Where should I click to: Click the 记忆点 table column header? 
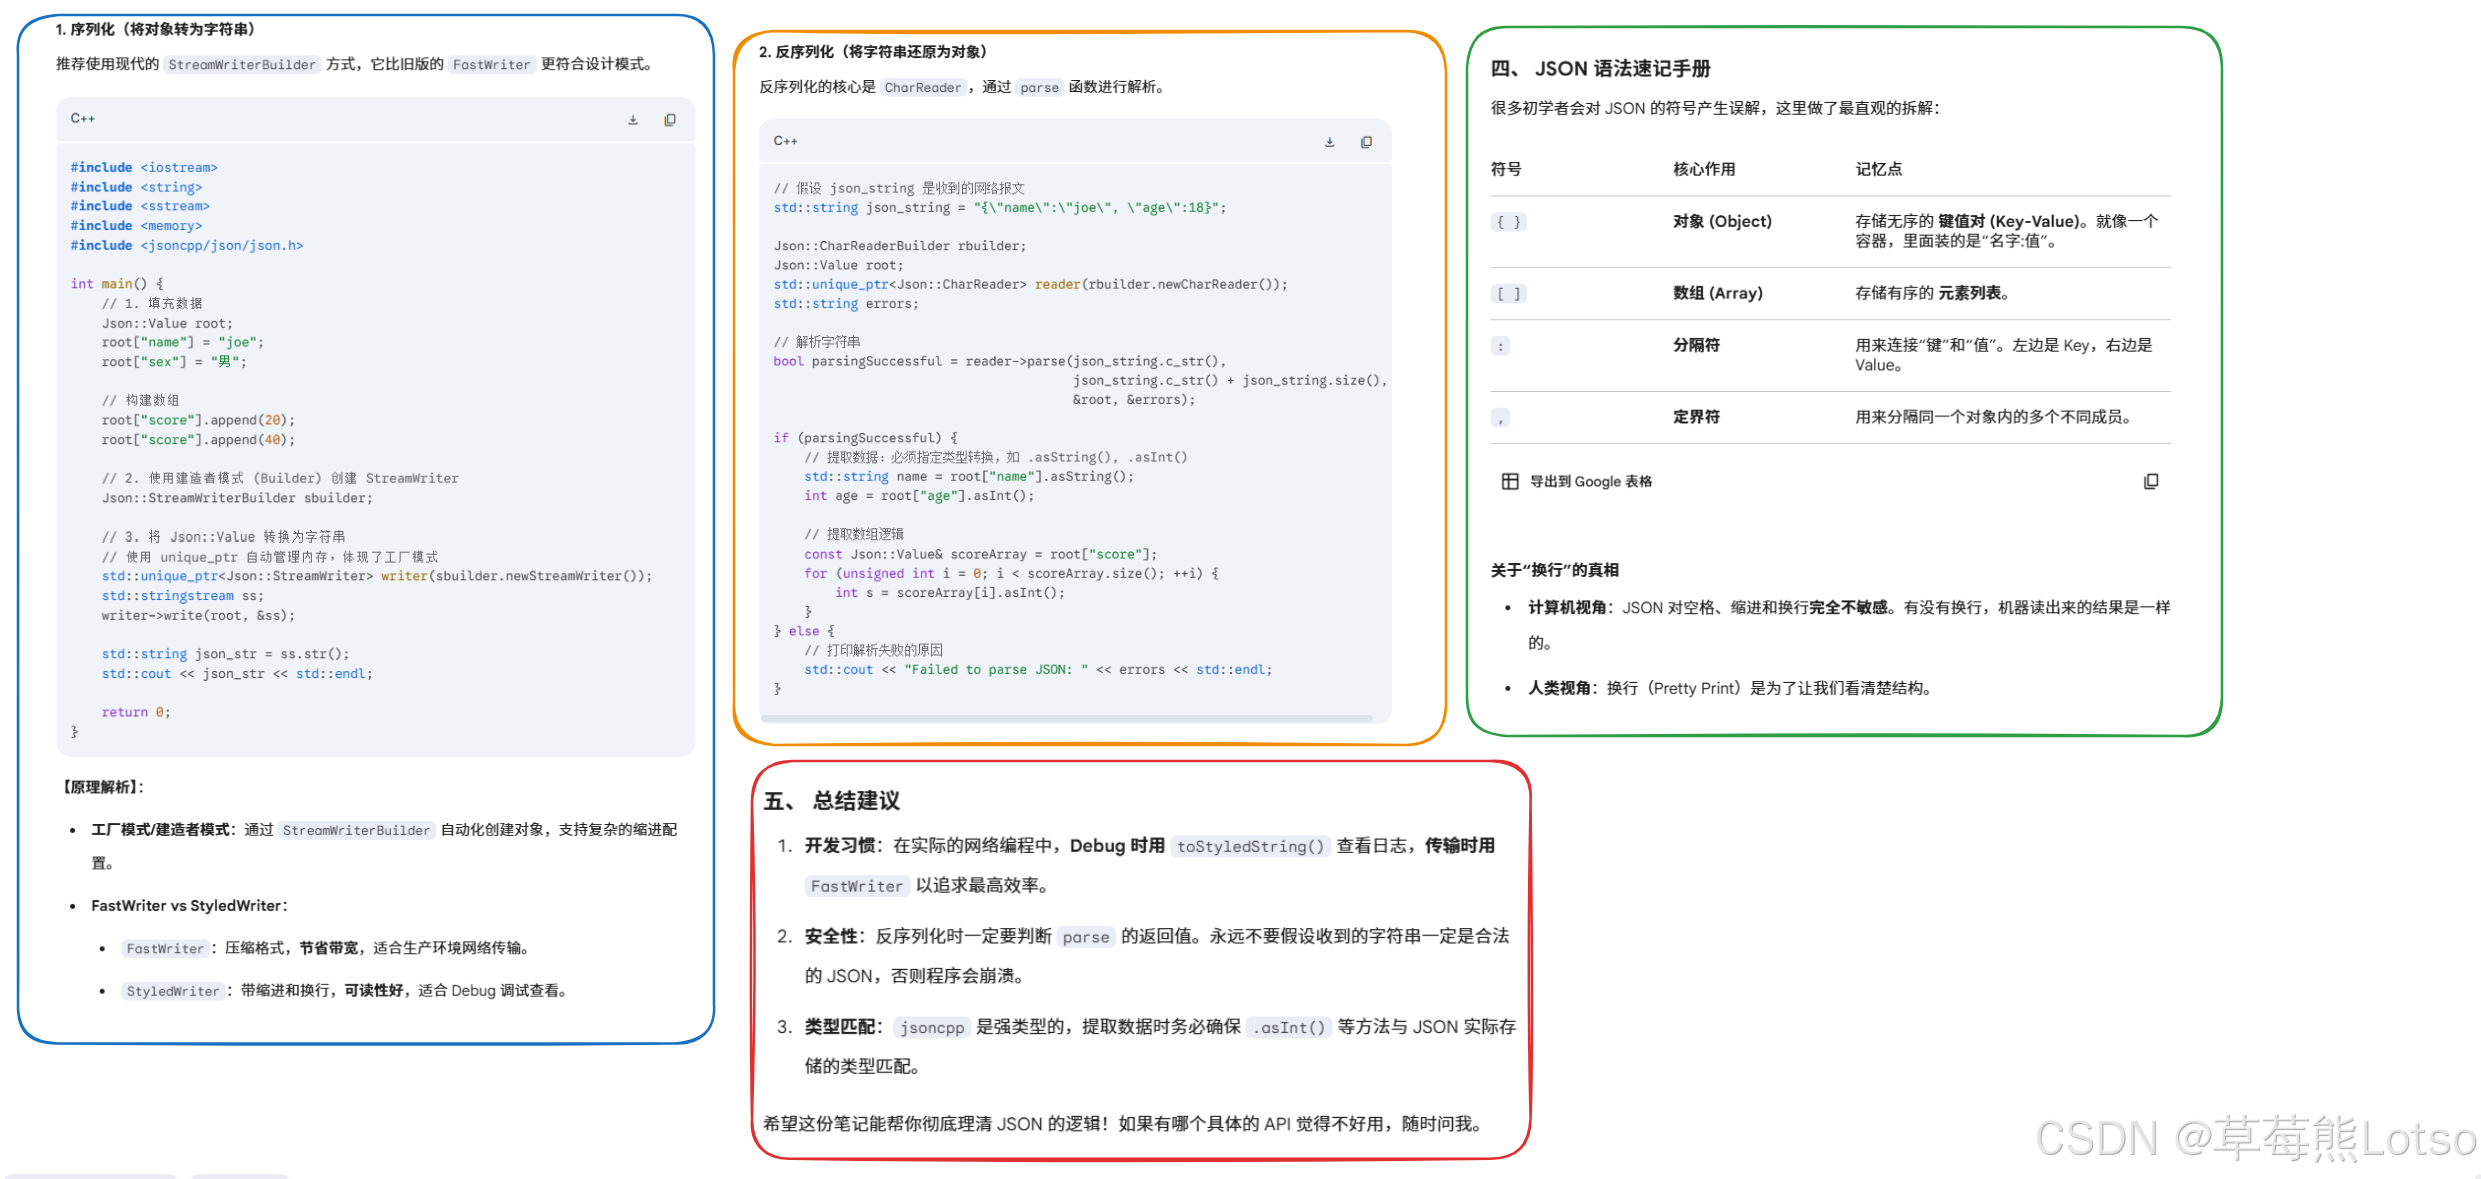pyautogui.click(x=1878, y=169)
